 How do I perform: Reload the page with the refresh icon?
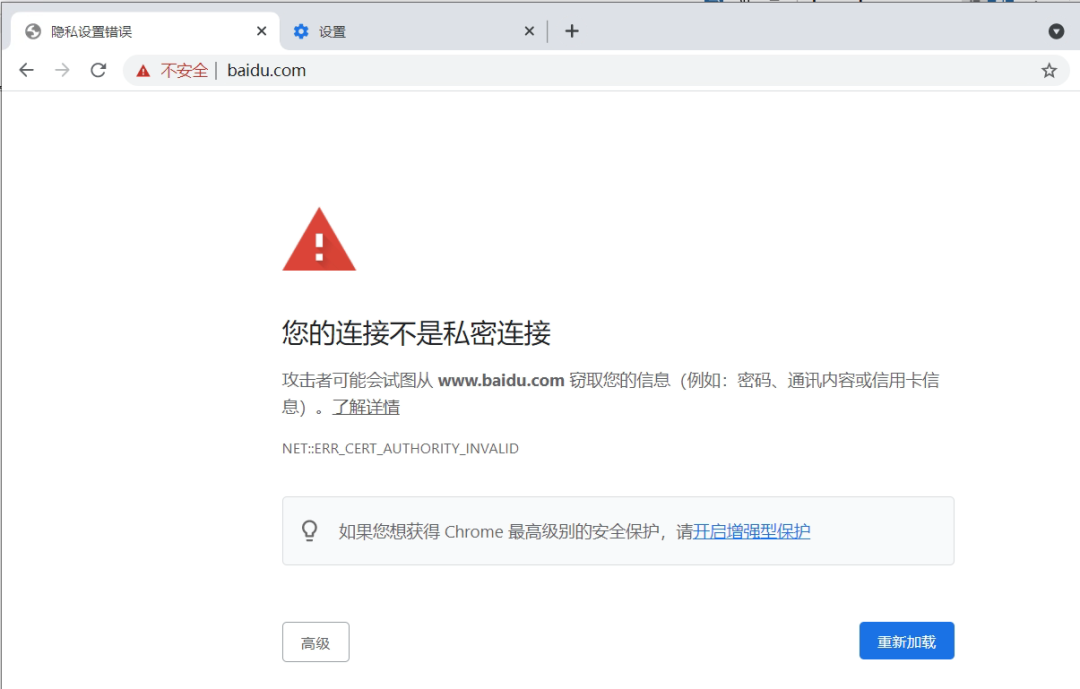pyautogui.click(x=98, y=70)
